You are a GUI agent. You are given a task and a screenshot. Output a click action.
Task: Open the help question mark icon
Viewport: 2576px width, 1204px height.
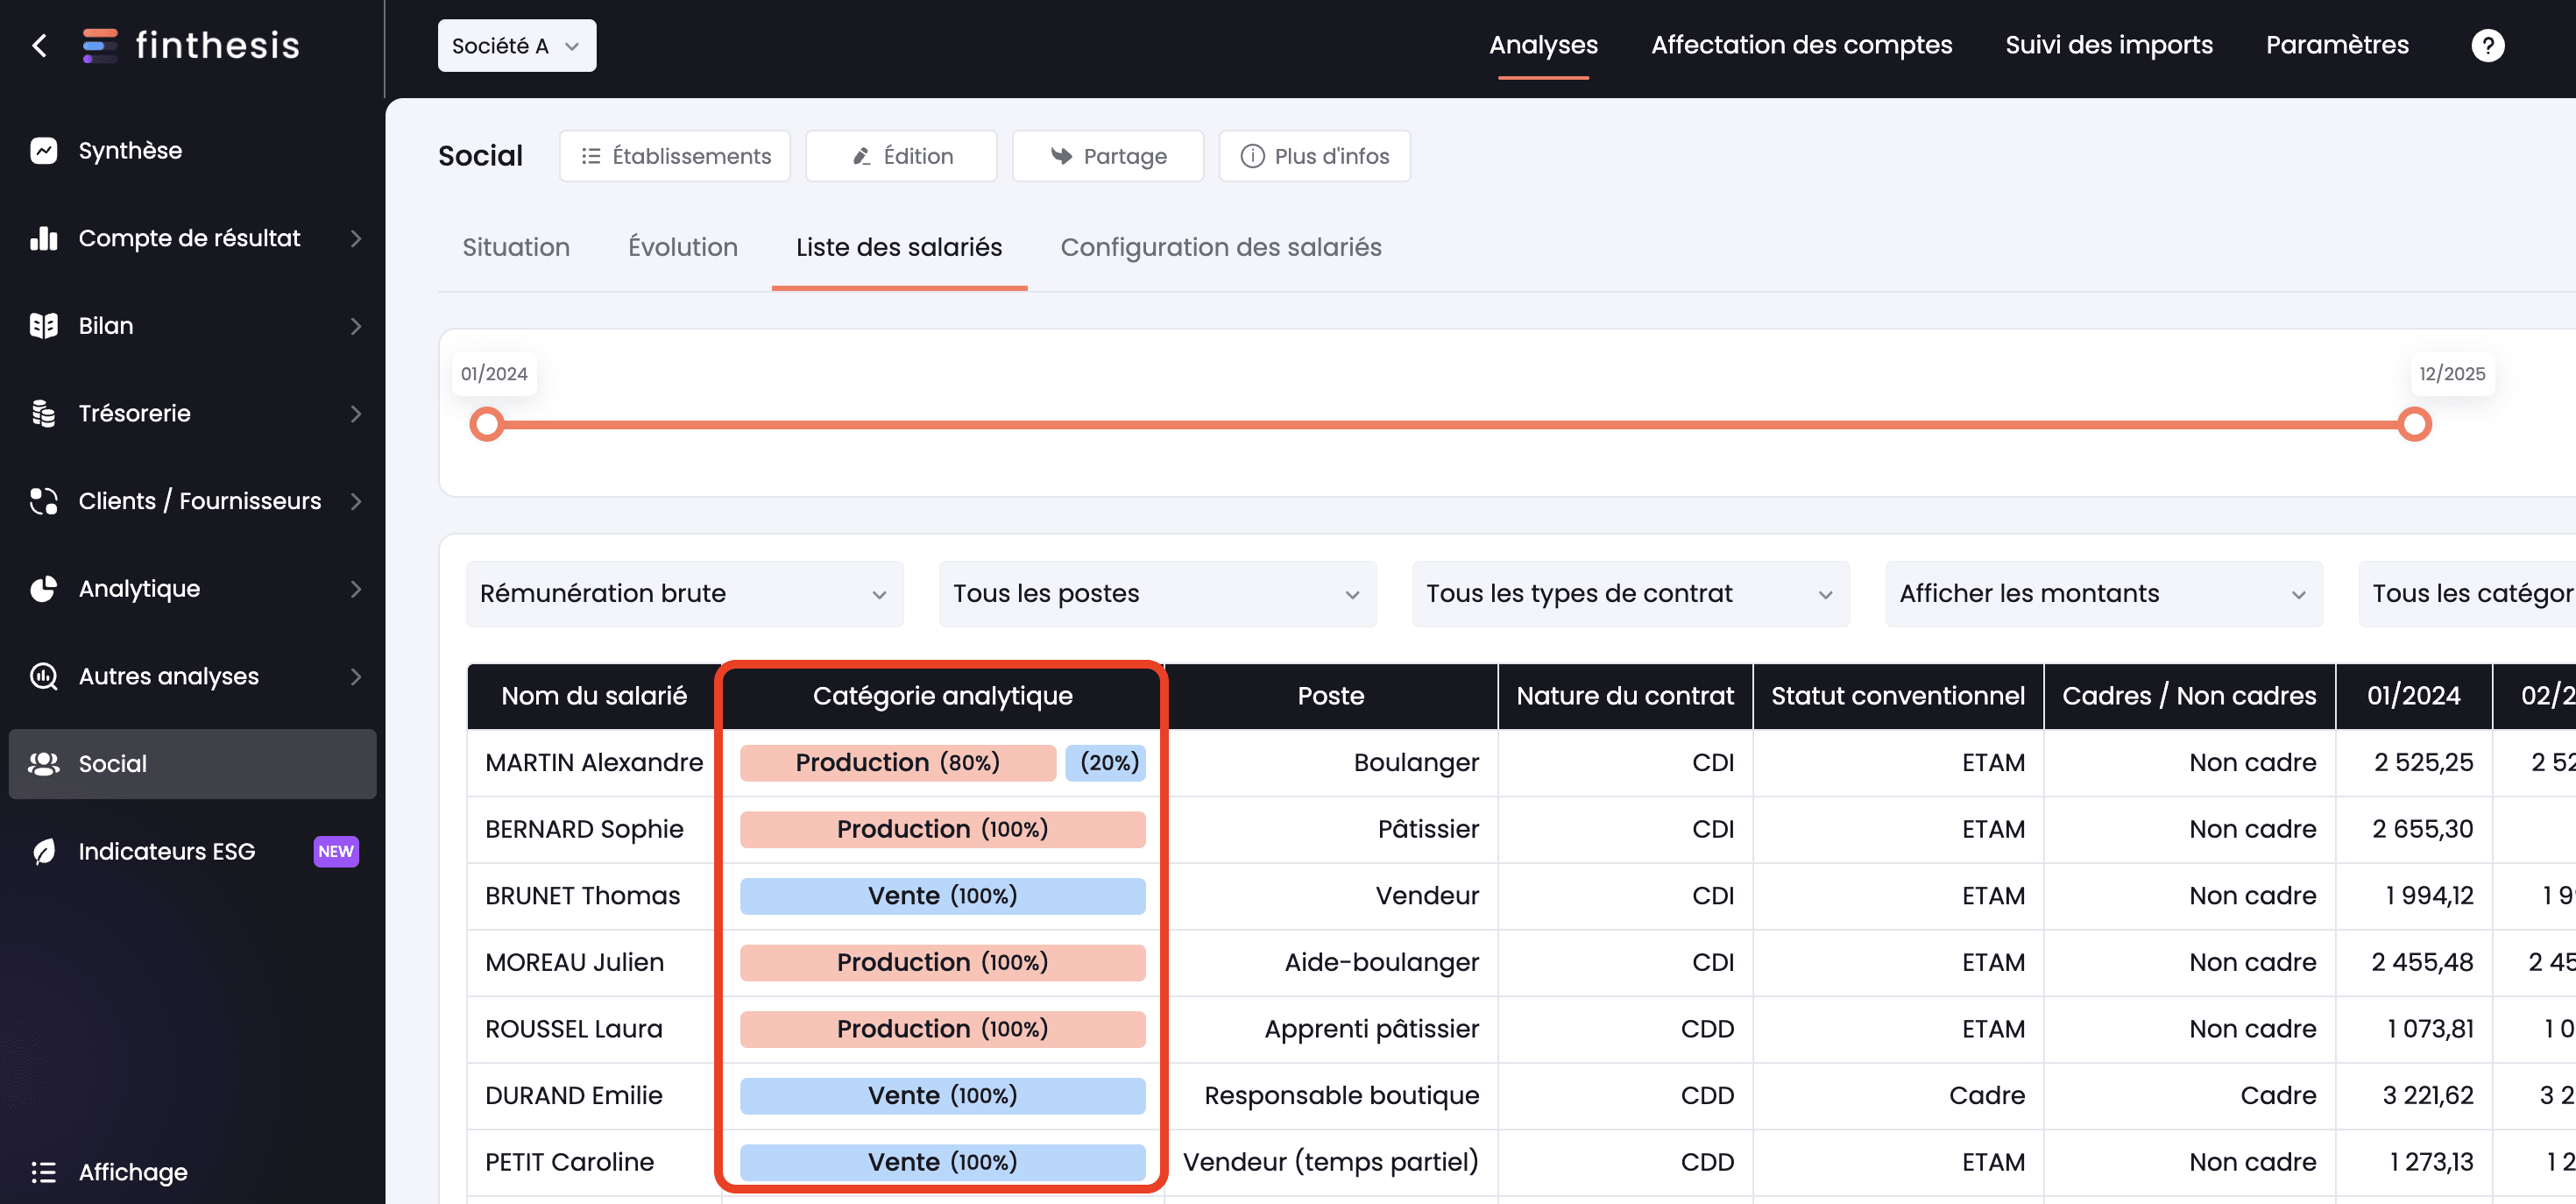click(2487, 45)
